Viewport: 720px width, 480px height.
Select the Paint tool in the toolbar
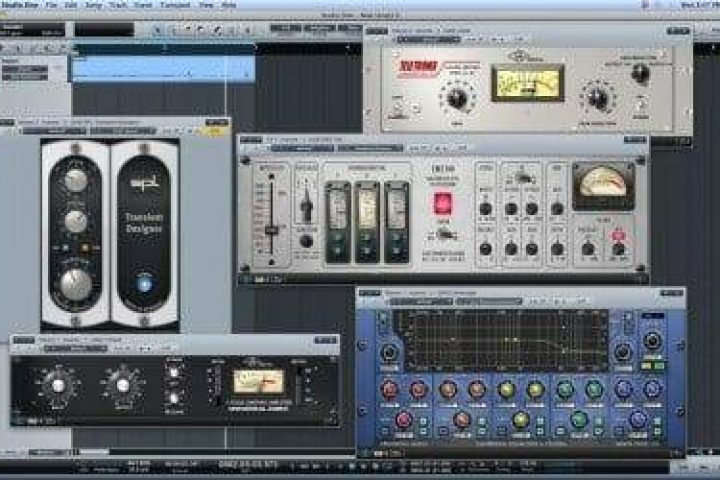(x=217, y=30)
